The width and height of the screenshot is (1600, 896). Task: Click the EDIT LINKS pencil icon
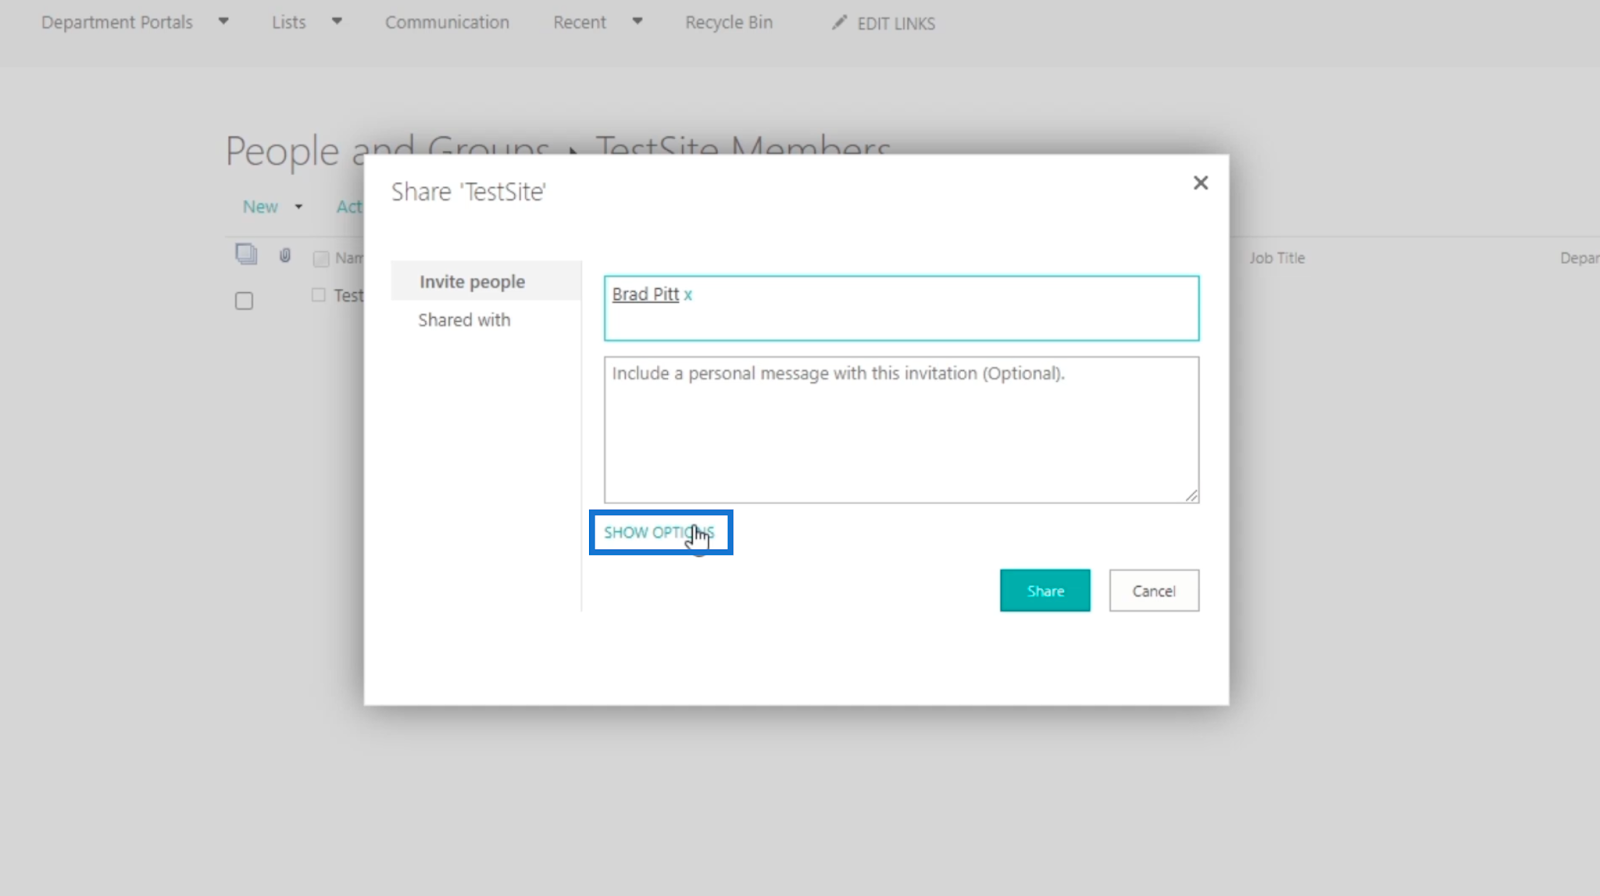(x=839, y=22)
